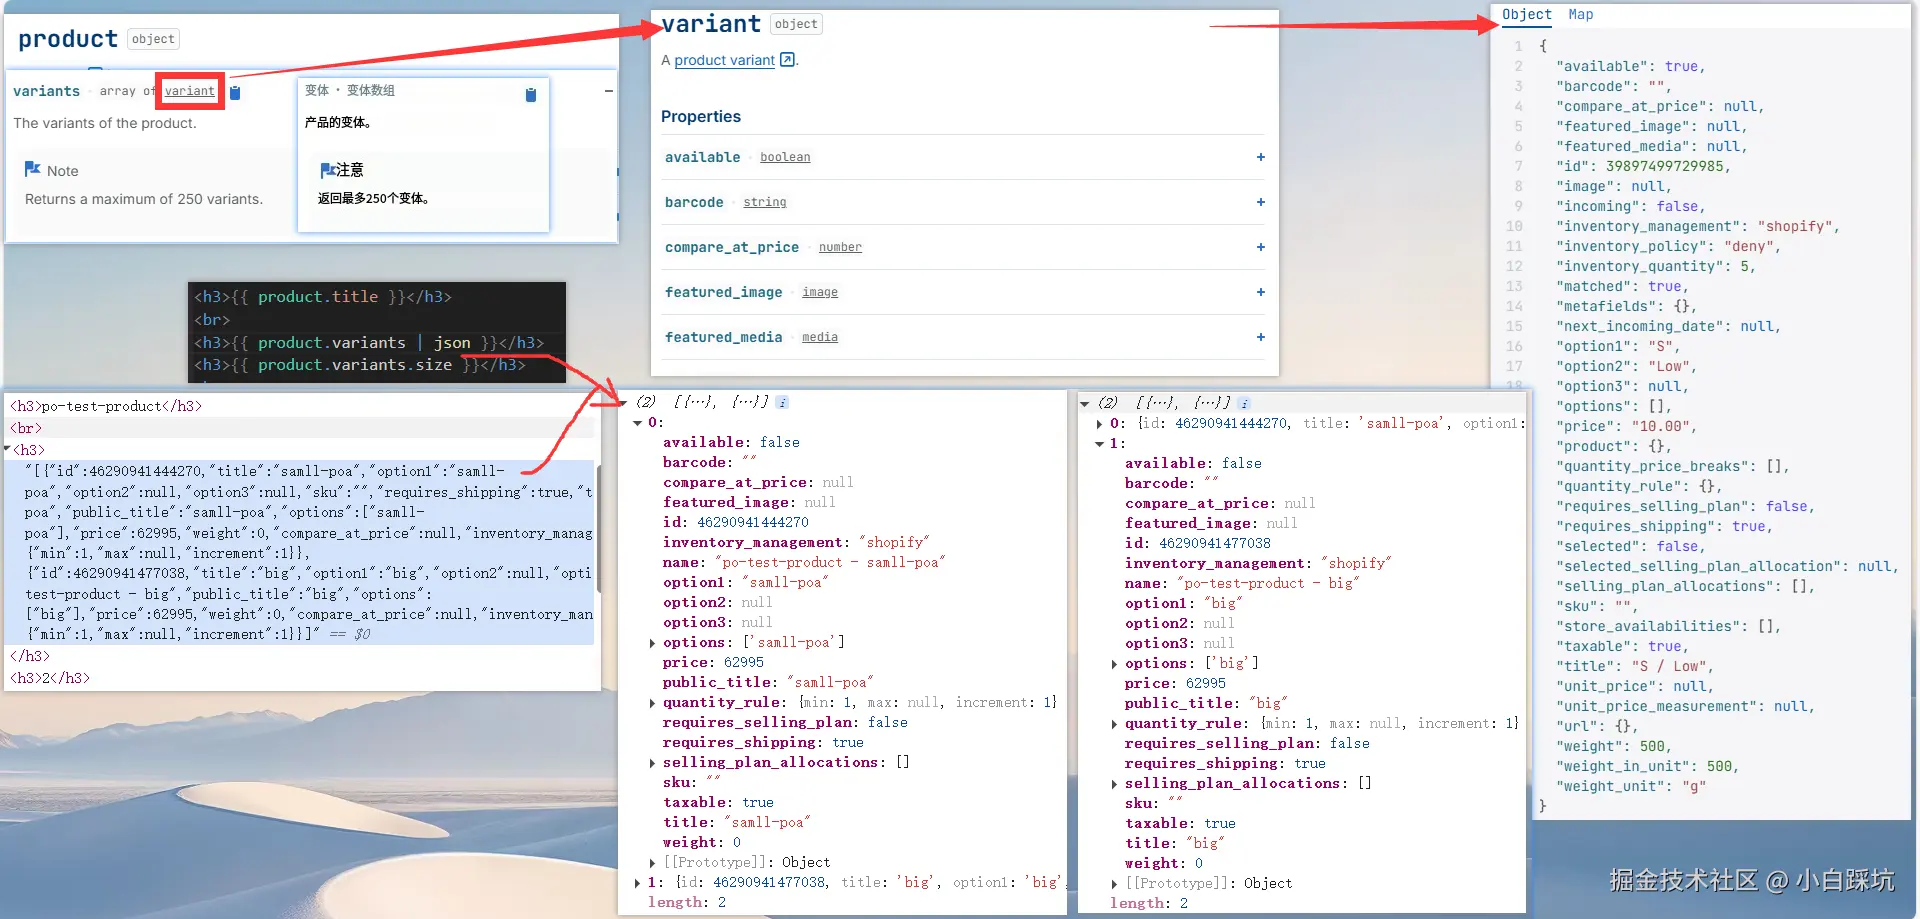Screen dimensions: 1920x919
Task: Select compare_at_price property name in docs
Action: [732, 247]
